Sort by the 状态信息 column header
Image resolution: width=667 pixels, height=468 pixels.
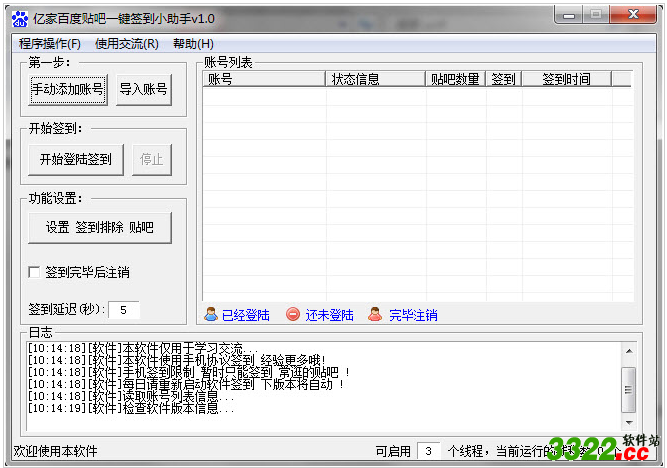coord(376,79)
